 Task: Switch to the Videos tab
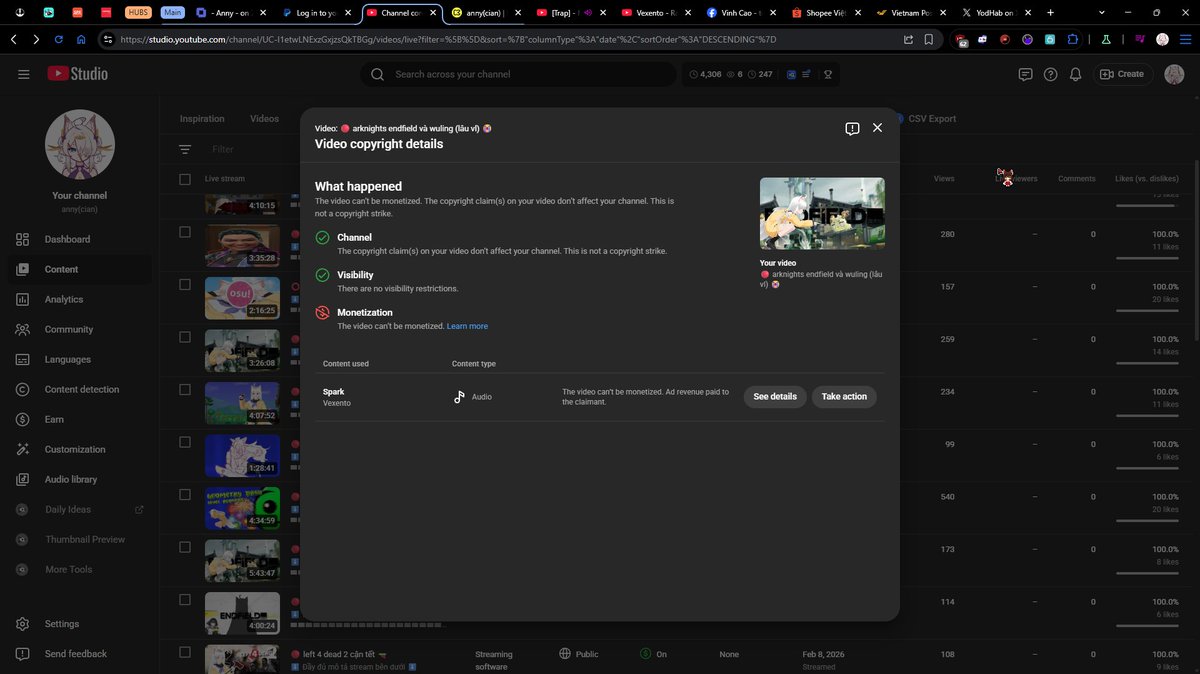click(x=264, y=118)
